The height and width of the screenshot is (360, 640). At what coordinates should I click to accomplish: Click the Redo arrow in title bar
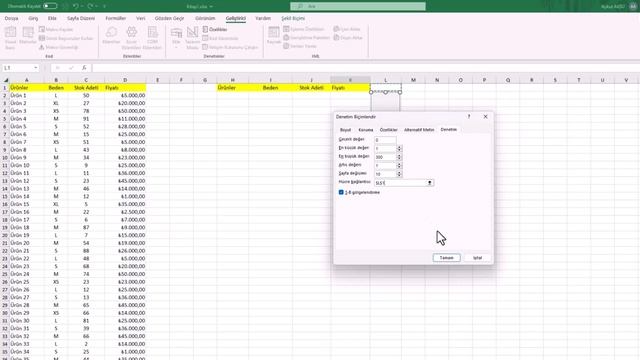point(90,6)
